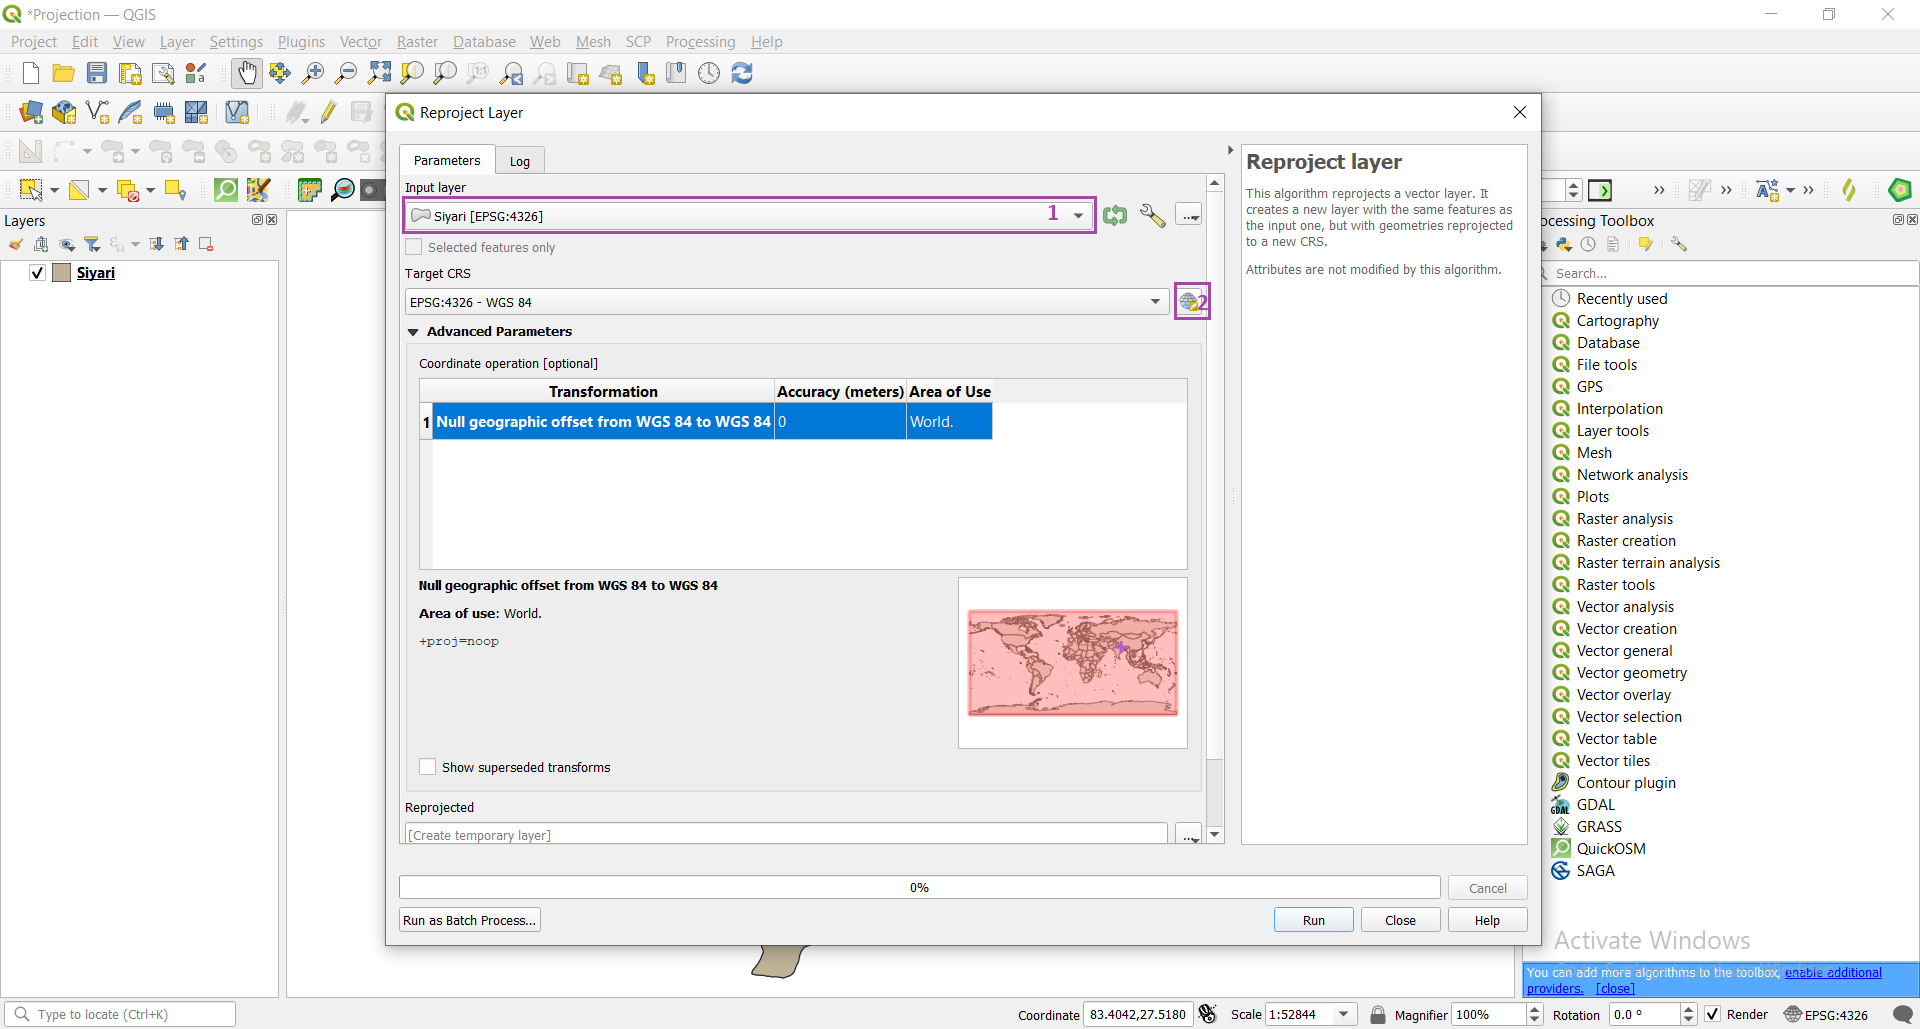The height and width of the screenshot is (1029, 1920).
Task: Click the Help button
Action: coord(1487,920)
